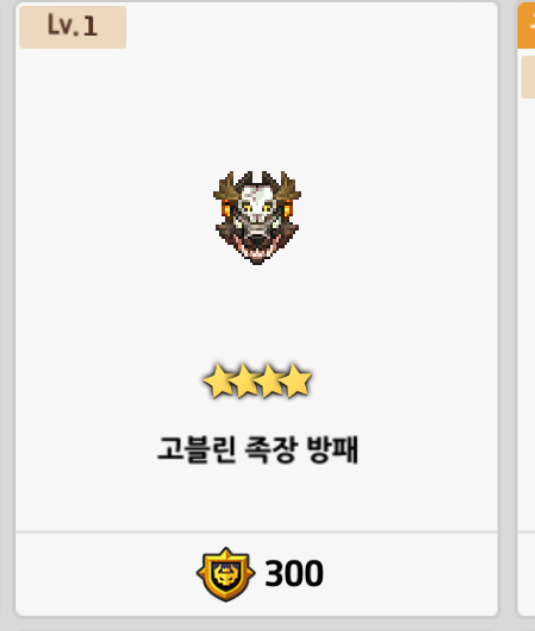Click the third yellow rarity star
This screenshot has height=631, width=535.
point(270,381)
